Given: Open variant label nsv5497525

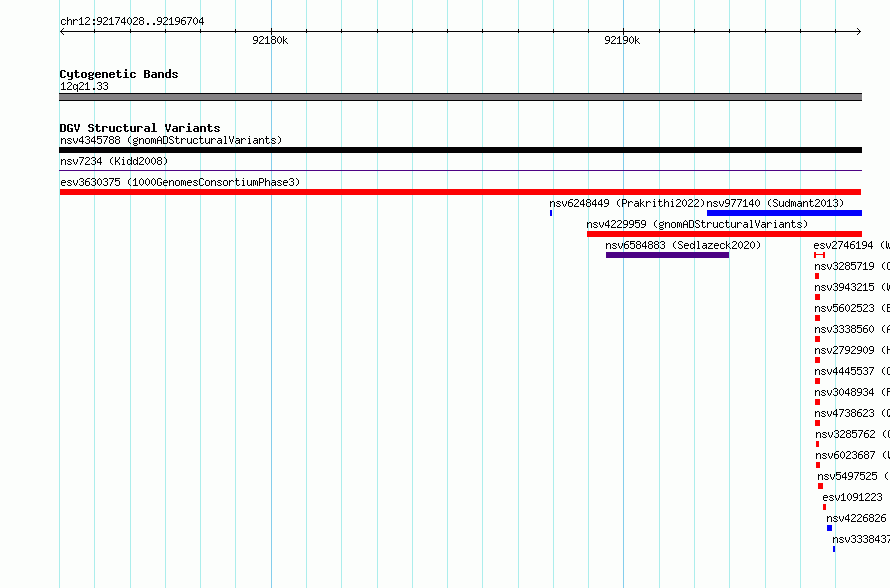Looking at the screenshot, I should (x=847, y=476).
